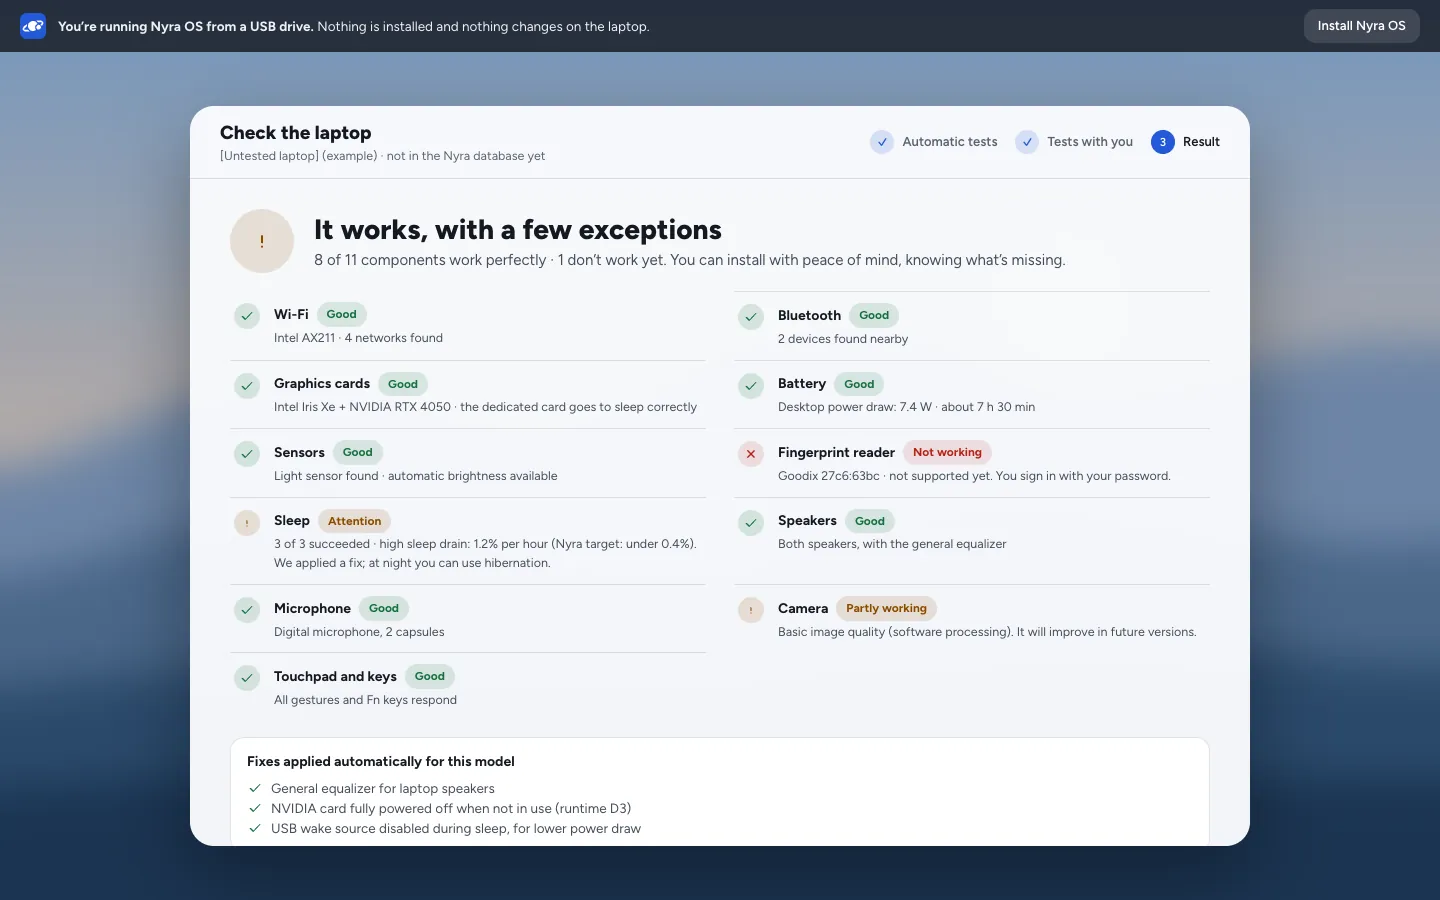Click the Automatic tests checkmark icon
Screen dimensions: 1440x900
point(882,142)
